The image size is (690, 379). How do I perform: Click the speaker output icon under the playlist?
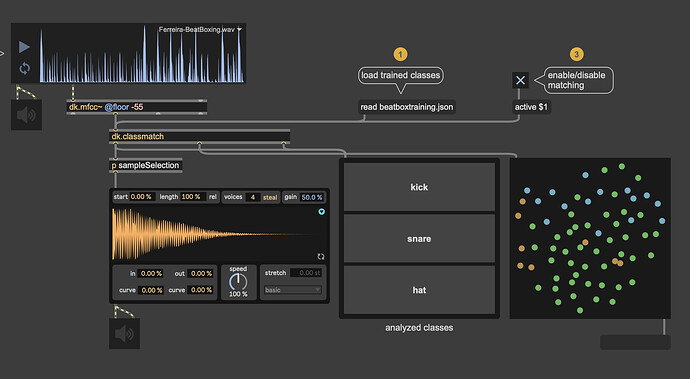26,115
